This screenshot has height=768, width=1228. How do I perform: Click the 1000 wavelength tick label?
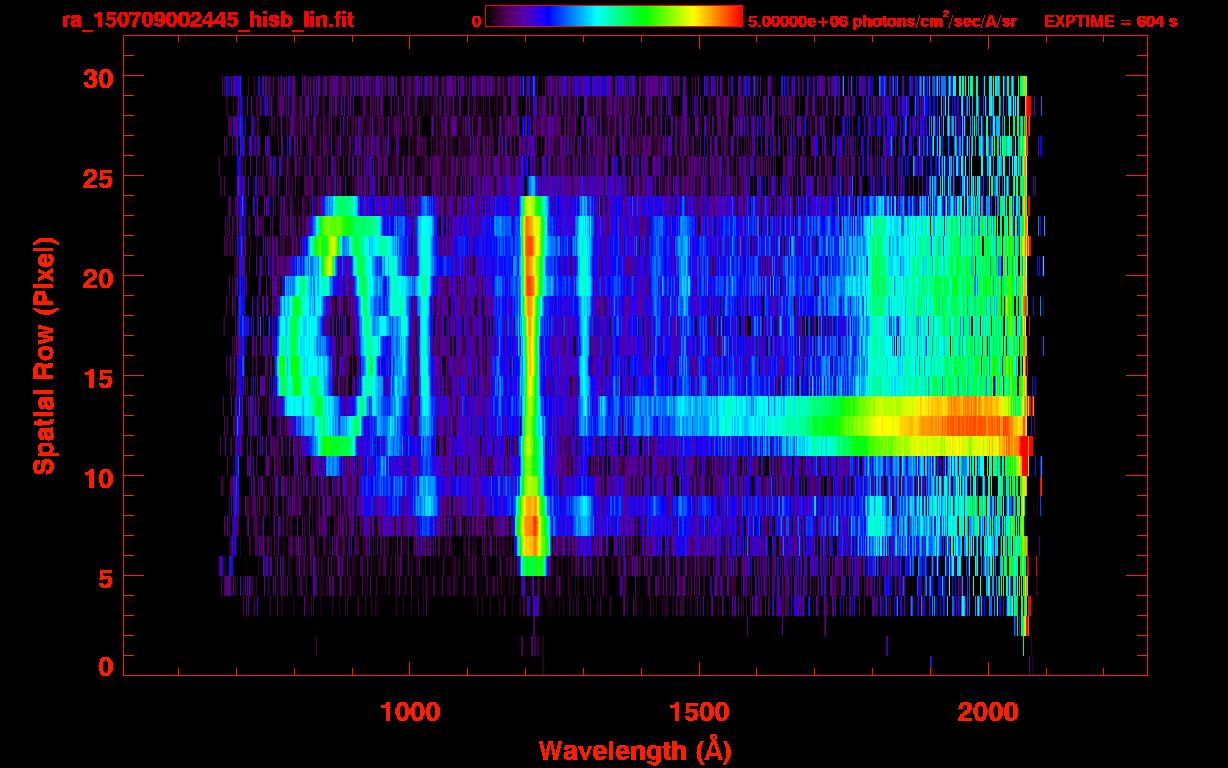click(x=409, y=712)
